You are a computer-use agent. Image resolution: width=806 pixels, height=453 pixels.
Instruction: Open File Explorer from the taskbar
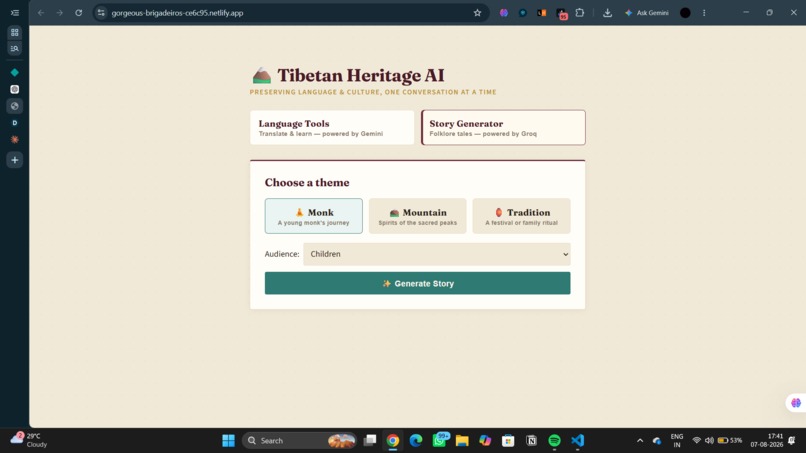point(462,441)
